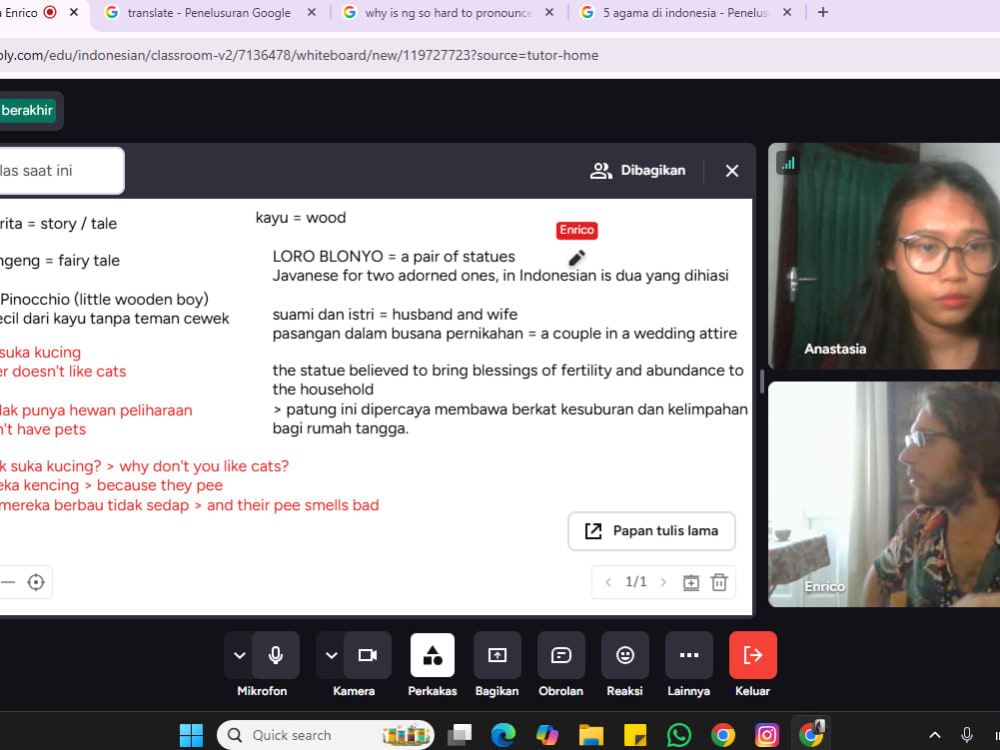The image size is (1000, 750).
Task: Mute the Mikrofon button
Action: (276, 655)
